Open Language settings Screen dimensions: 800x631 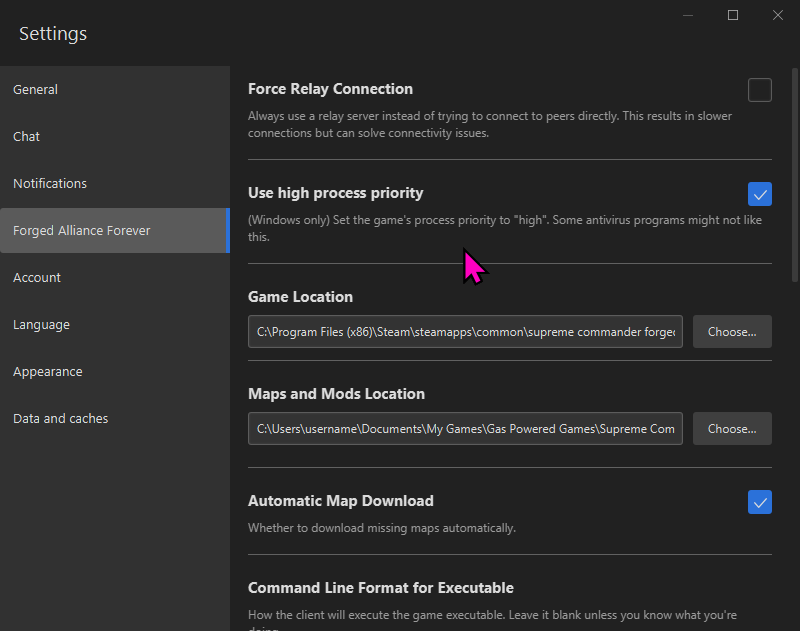click(115, 324)
